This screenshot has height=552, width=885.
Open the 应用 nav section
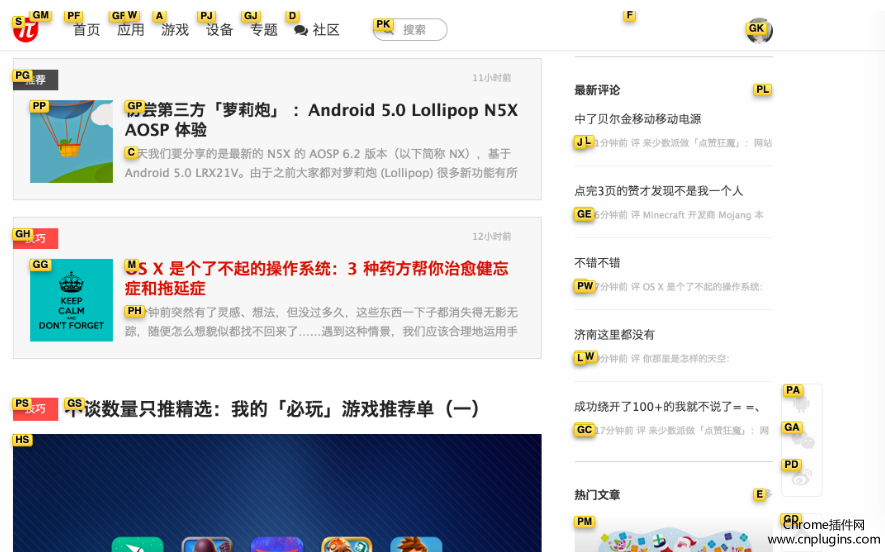point(130,30)
